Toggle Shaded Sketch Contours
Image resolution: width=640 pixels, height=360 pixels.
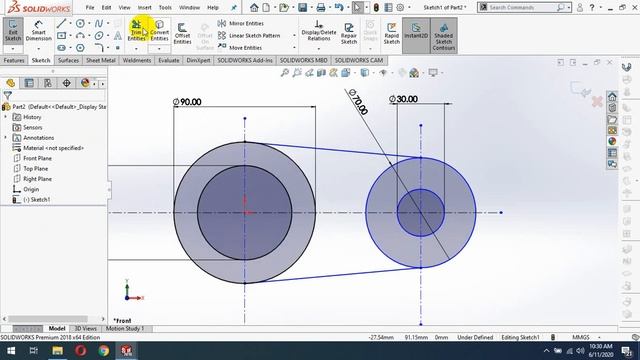pos(444,36)
